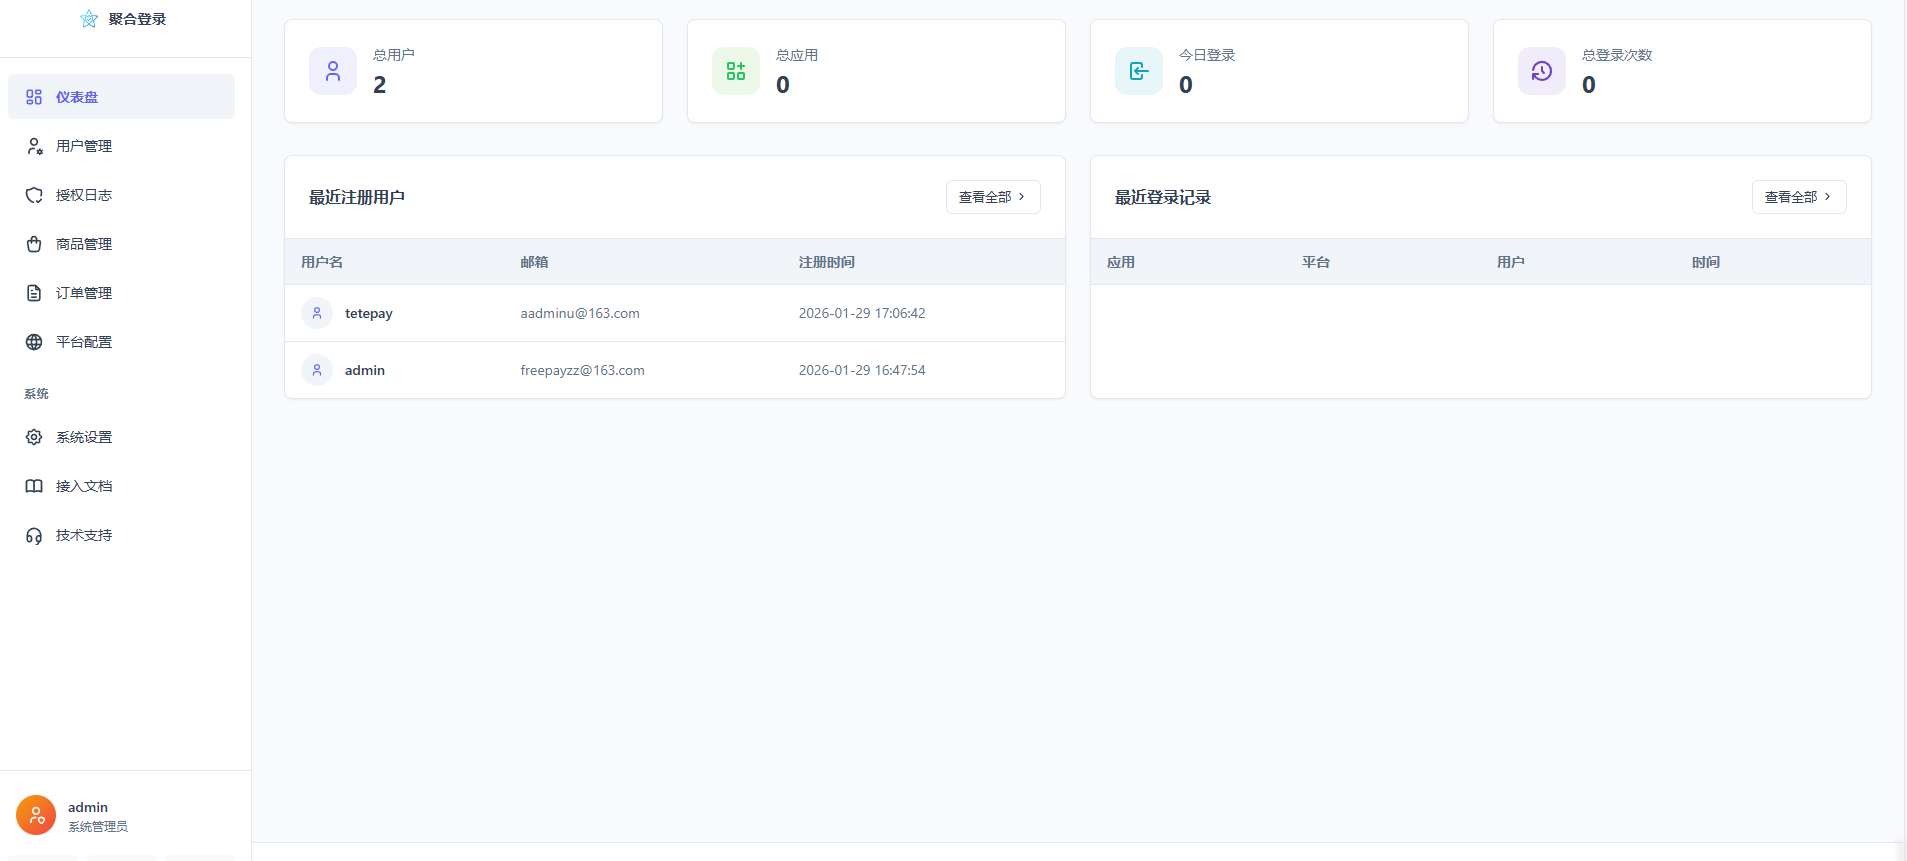Screen dimensions: 1907x861
Task: Open the 仪表盘 menu item
Action: pyautogui.click(x=121, y=97)
